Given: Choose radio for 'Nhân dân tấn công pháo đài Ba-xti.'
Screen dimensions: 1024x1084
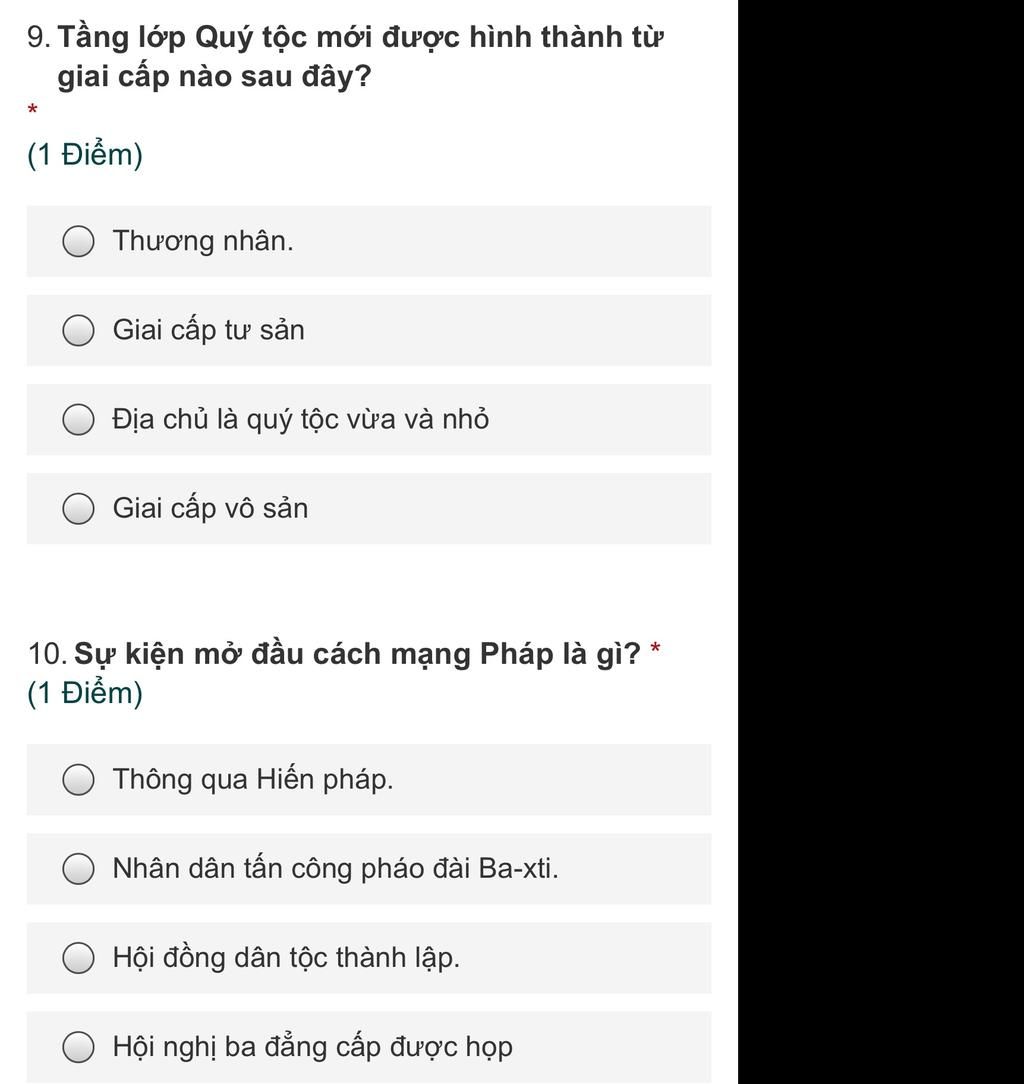Looking at the screenshot, I should (78, 869).
